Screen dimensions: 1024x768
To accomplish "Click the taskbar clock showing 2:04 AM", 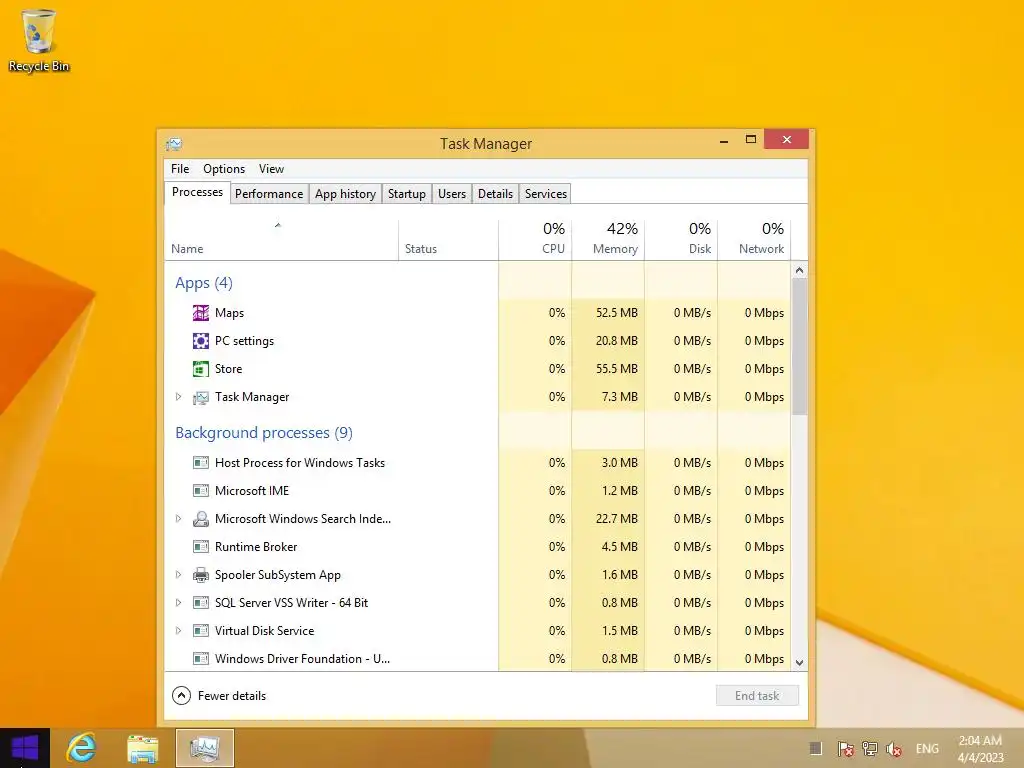I will (980, 748).
